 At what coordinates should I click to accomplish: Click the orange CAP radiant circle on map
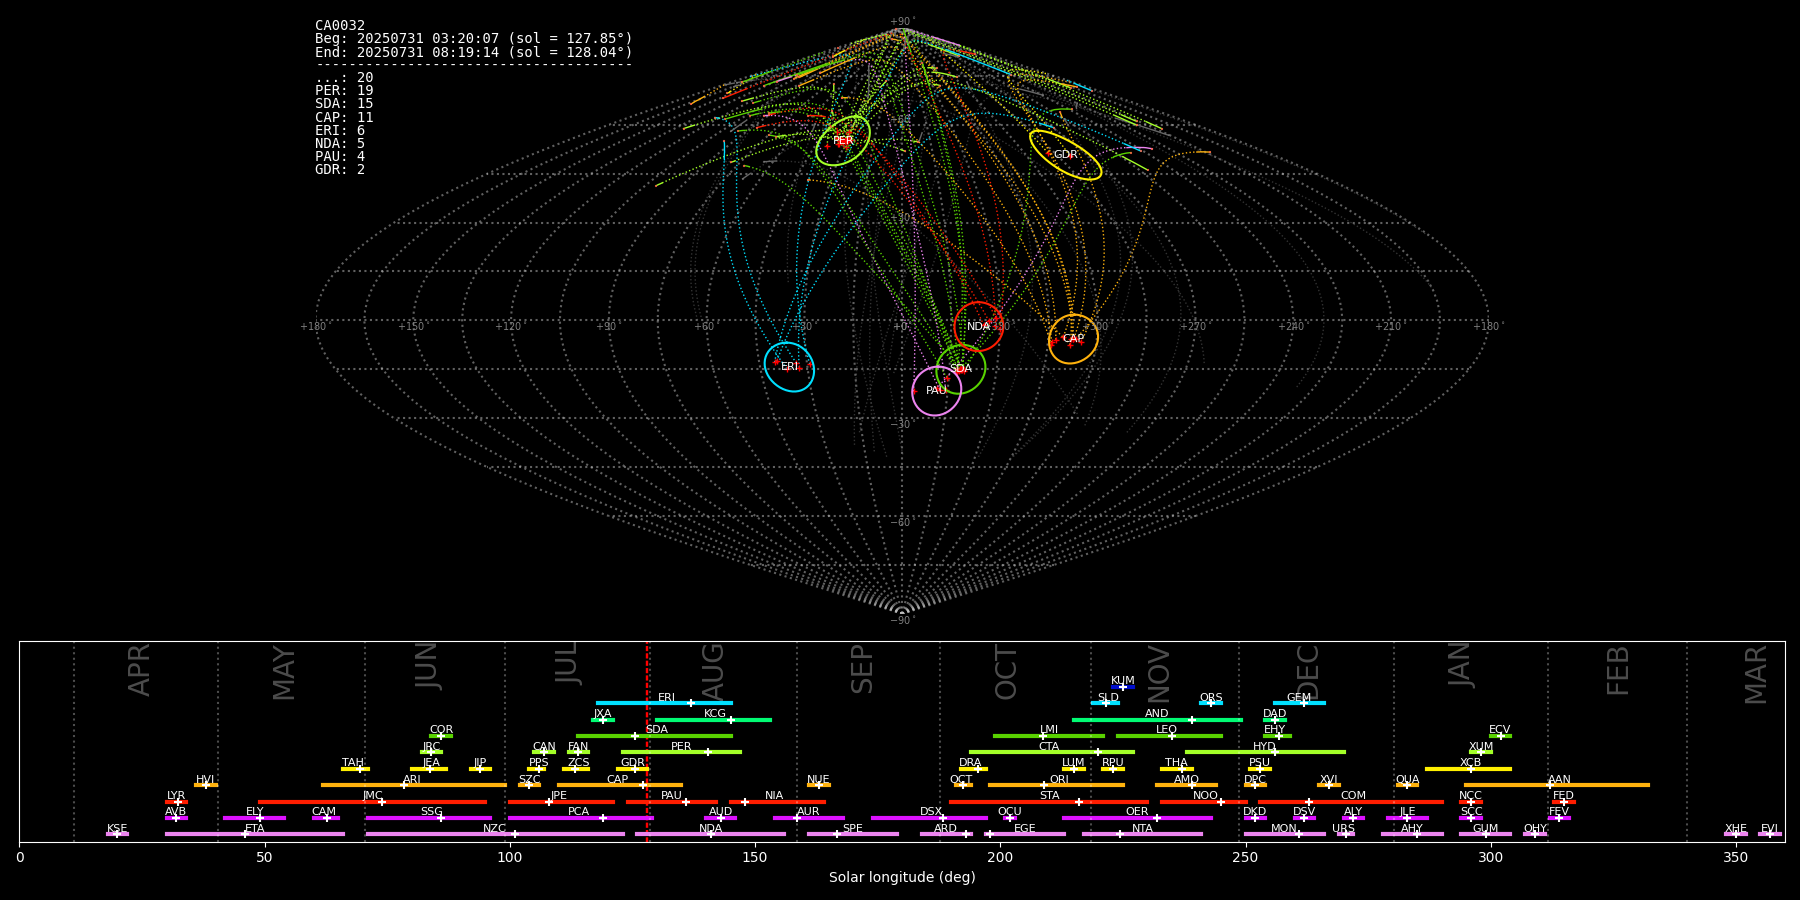tap(1073, 339)
